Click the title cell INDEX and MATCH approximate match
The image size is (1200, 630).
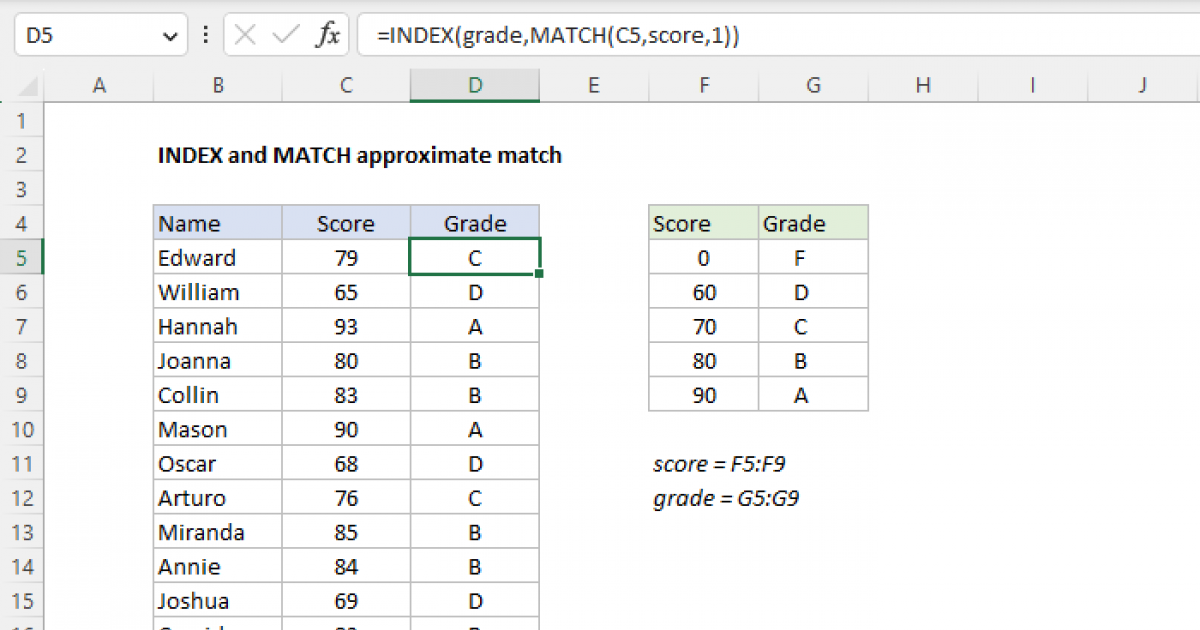360,156
